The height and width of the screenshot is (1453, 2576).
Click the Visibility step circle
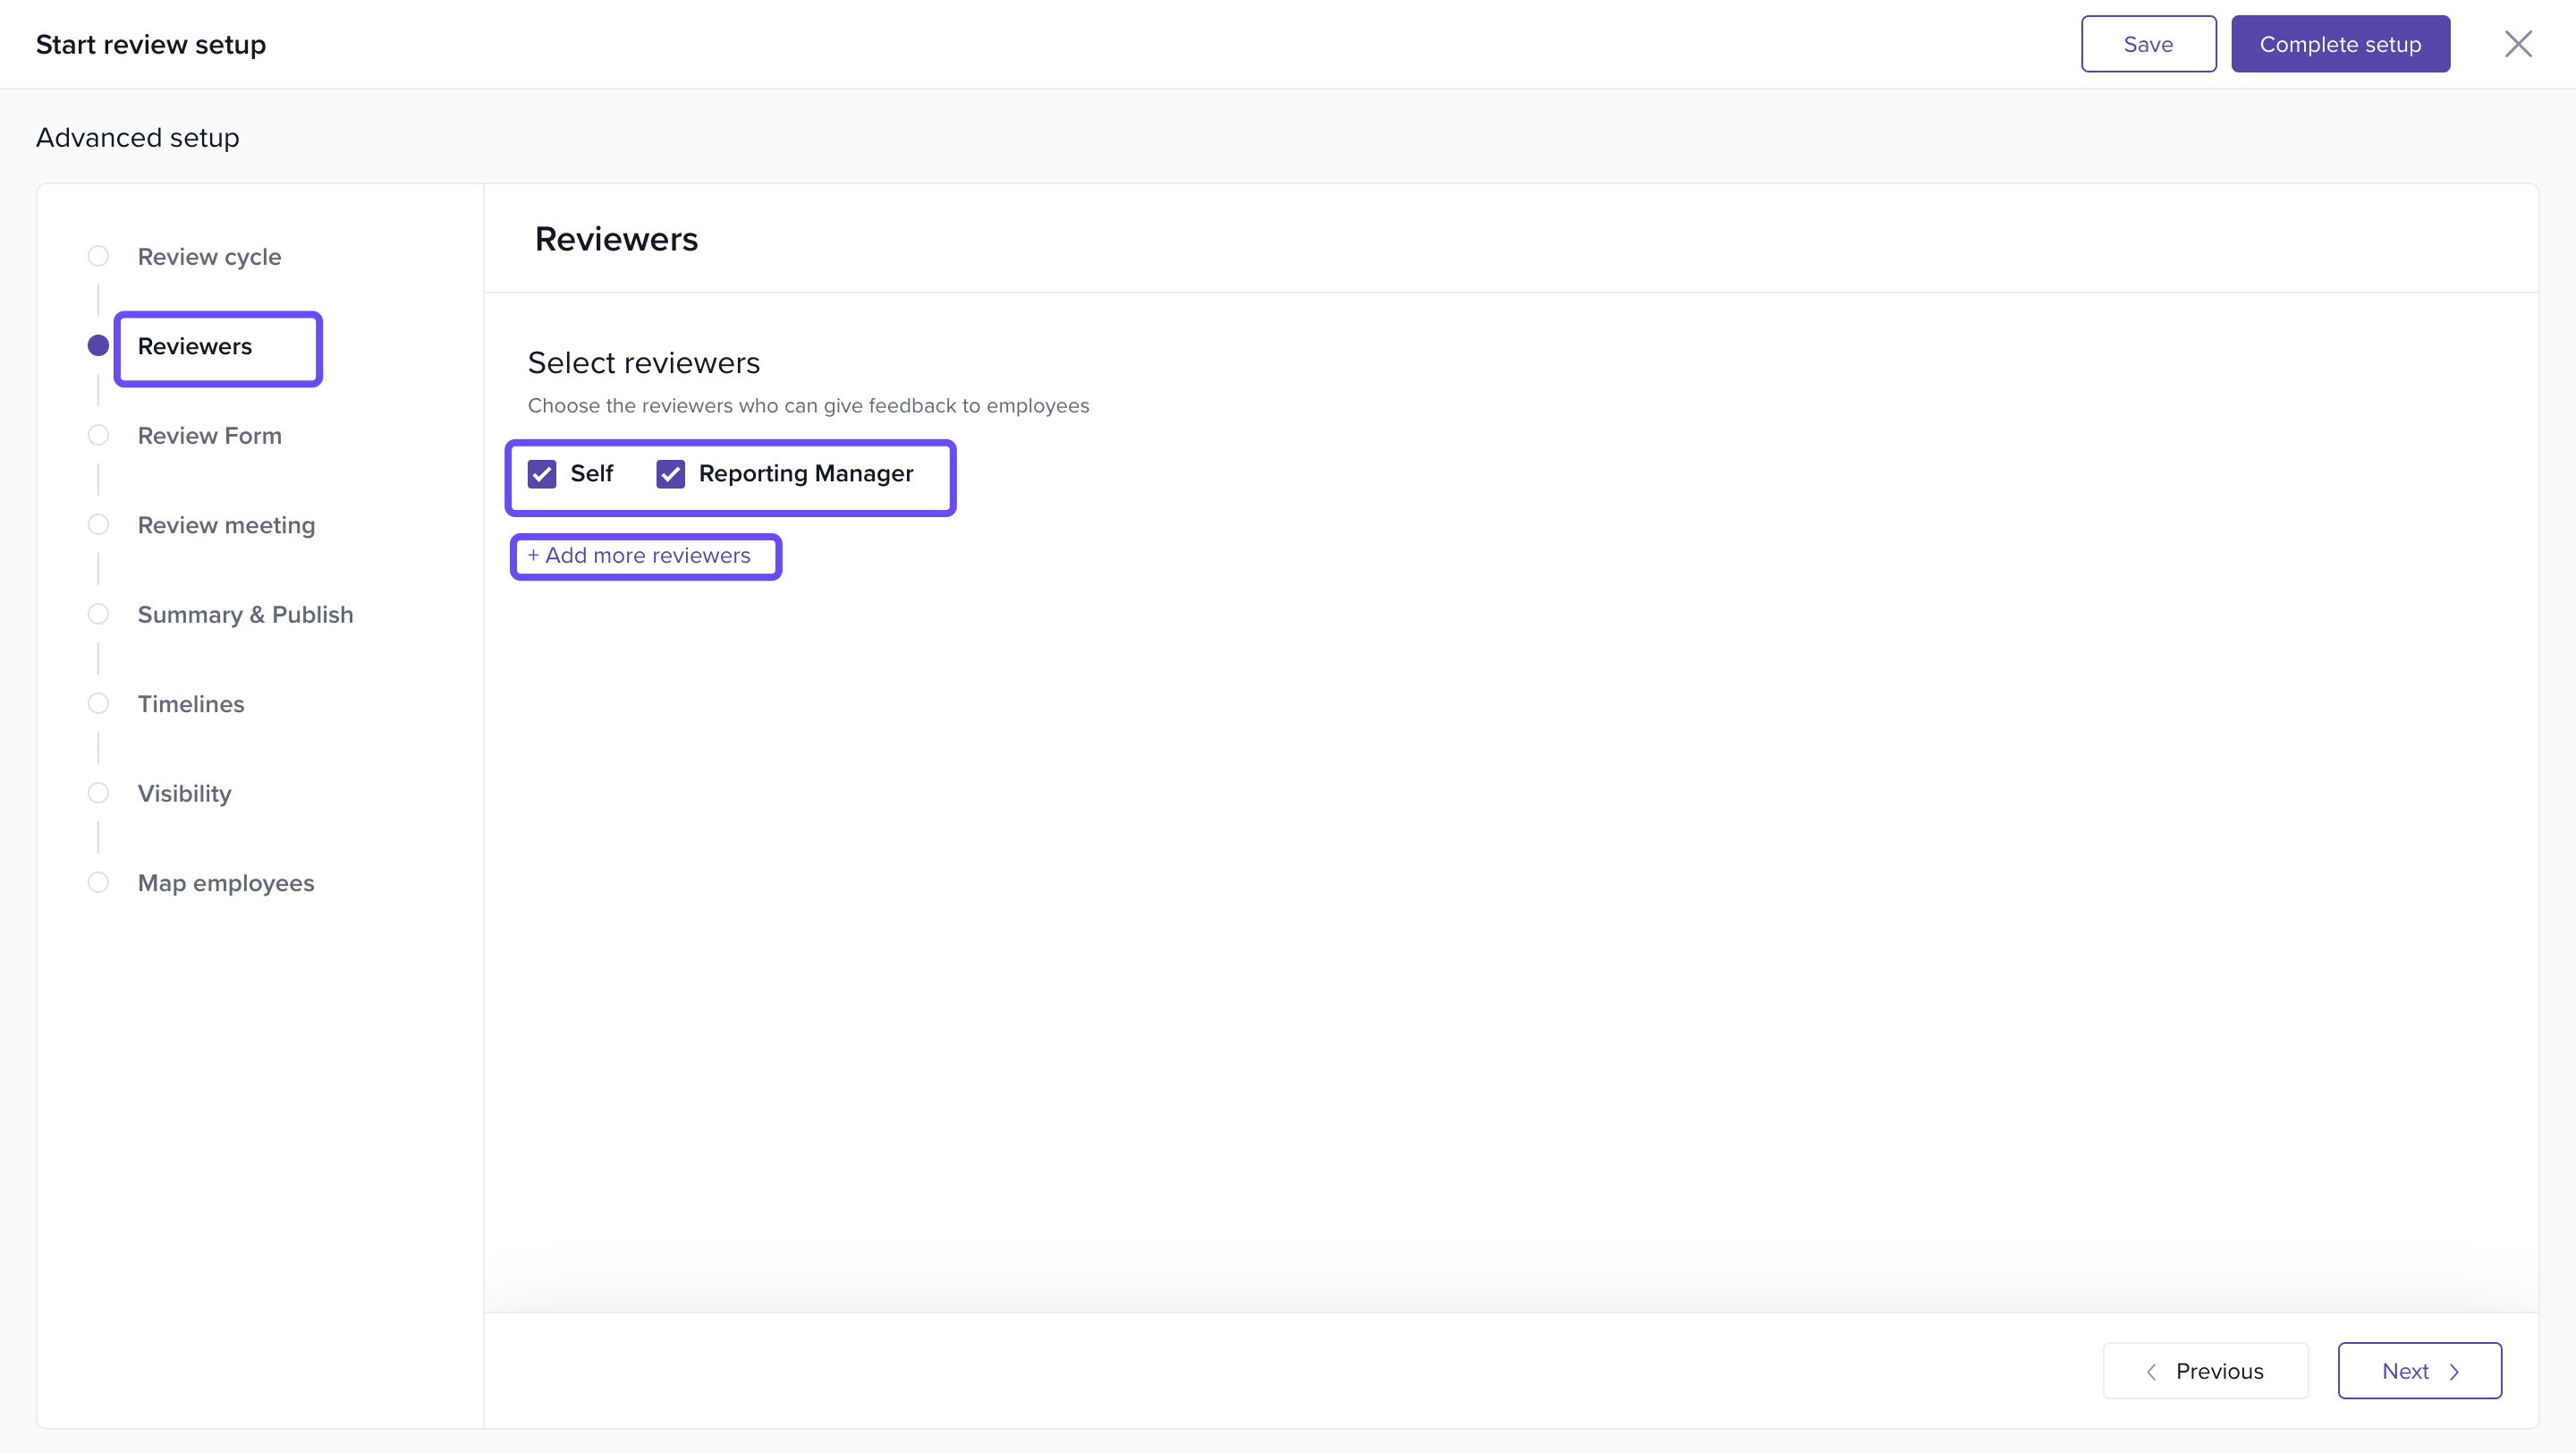(x=98, y=793)
